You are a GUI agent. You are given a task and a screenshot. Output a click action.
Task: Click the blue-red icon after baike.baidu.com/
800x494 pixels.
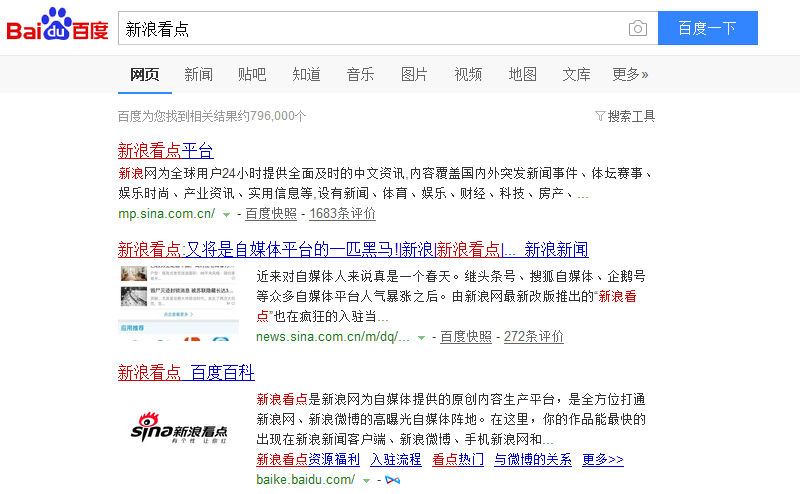coord(392,480)
